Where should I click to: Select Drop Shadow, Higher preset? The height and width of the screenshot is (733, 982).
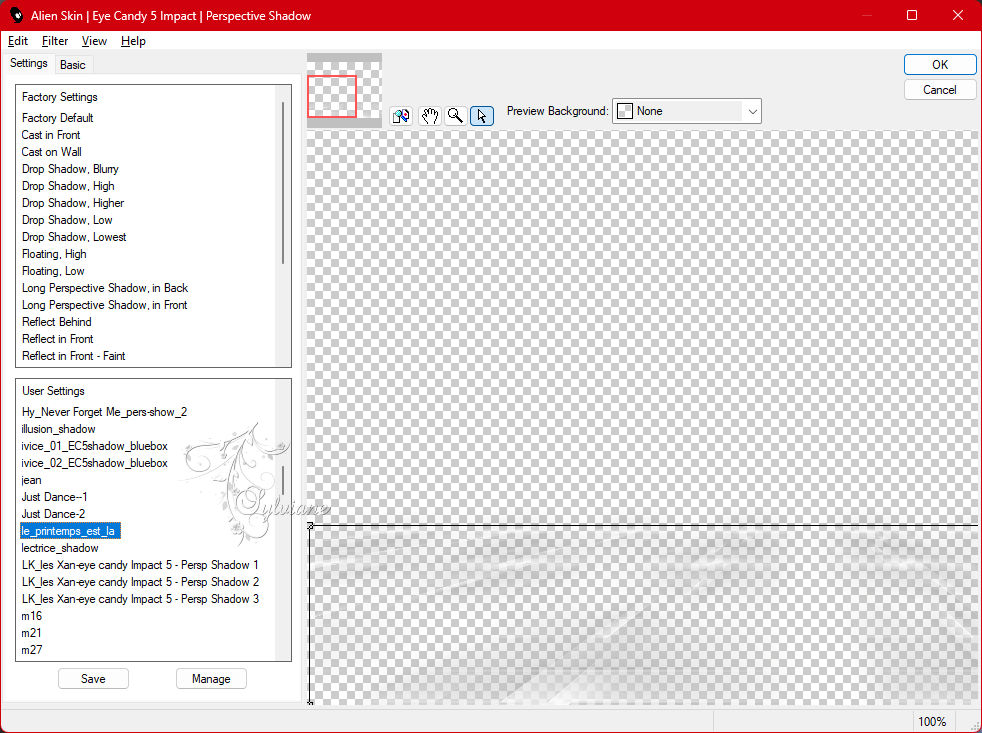point(73,202)
